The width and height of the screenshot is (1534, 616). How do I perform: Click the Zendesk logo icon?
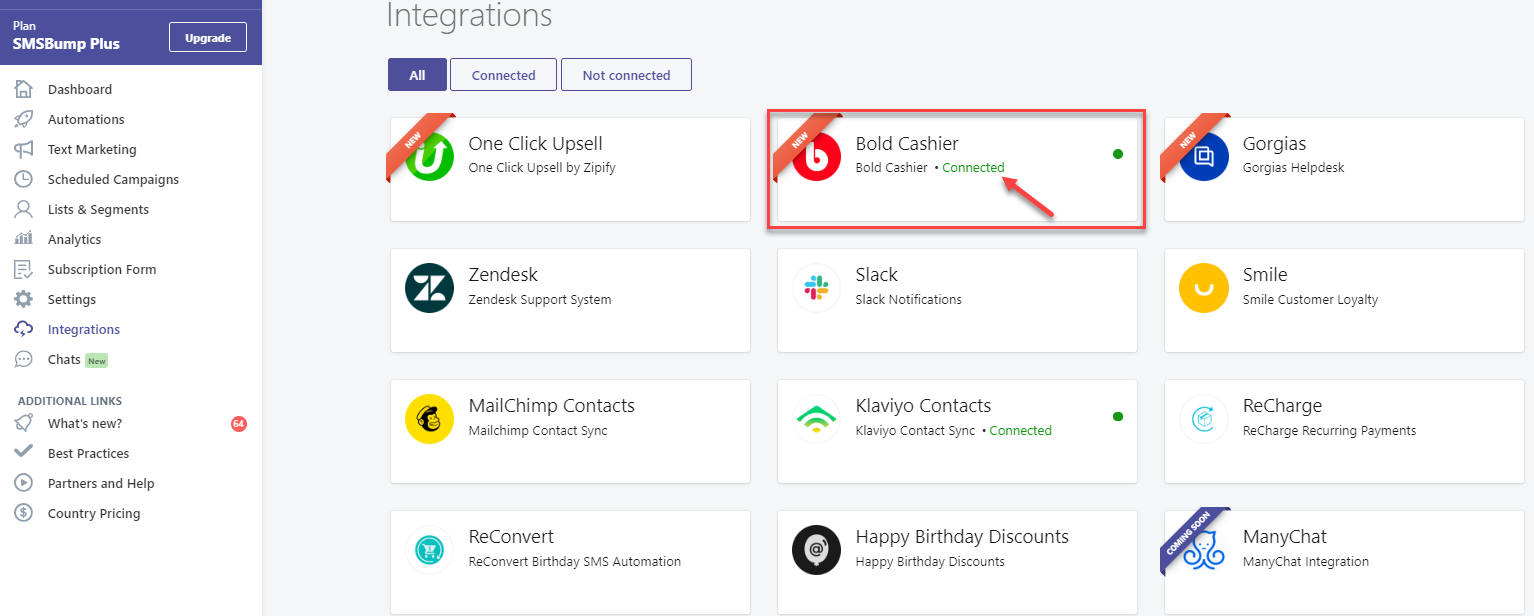[430, 288]
